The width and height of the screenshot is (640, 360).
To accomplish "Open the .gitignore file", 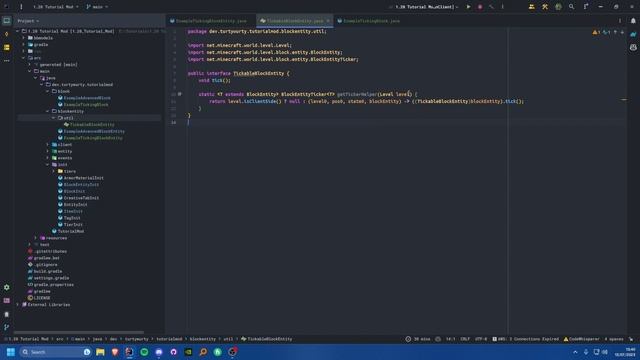I will coord(45,264).
